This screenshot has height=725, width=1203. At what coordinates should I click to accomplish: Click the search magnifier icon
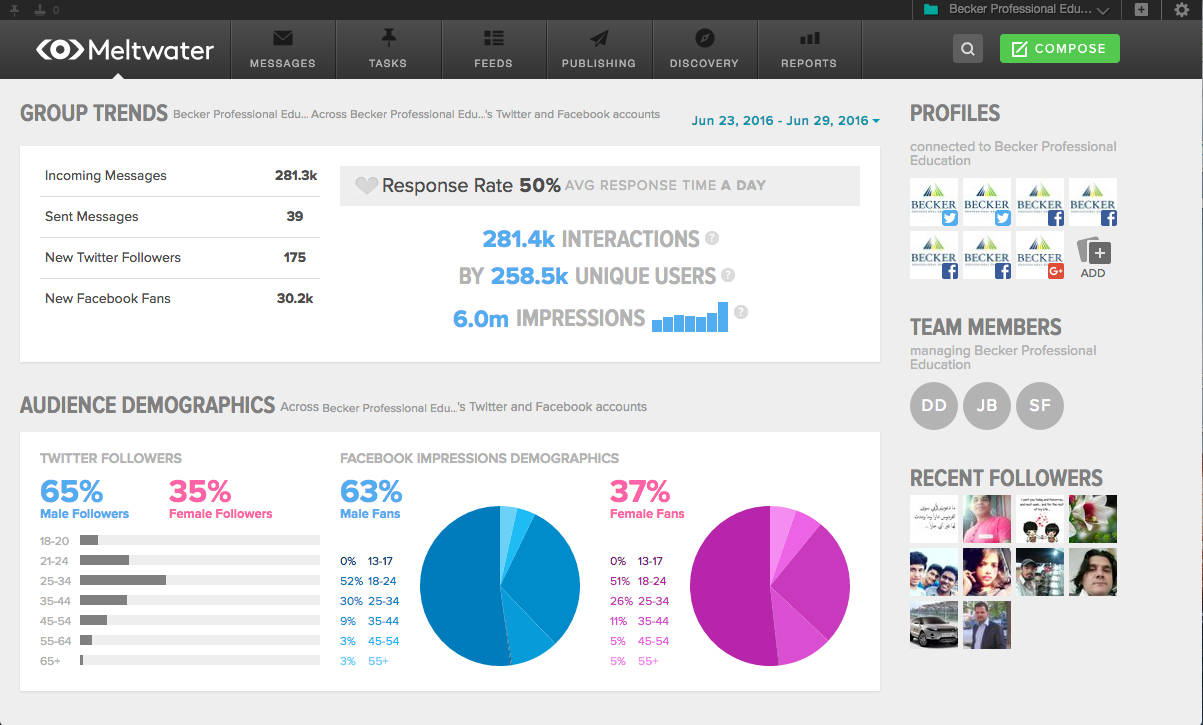[x=966, y=48]
